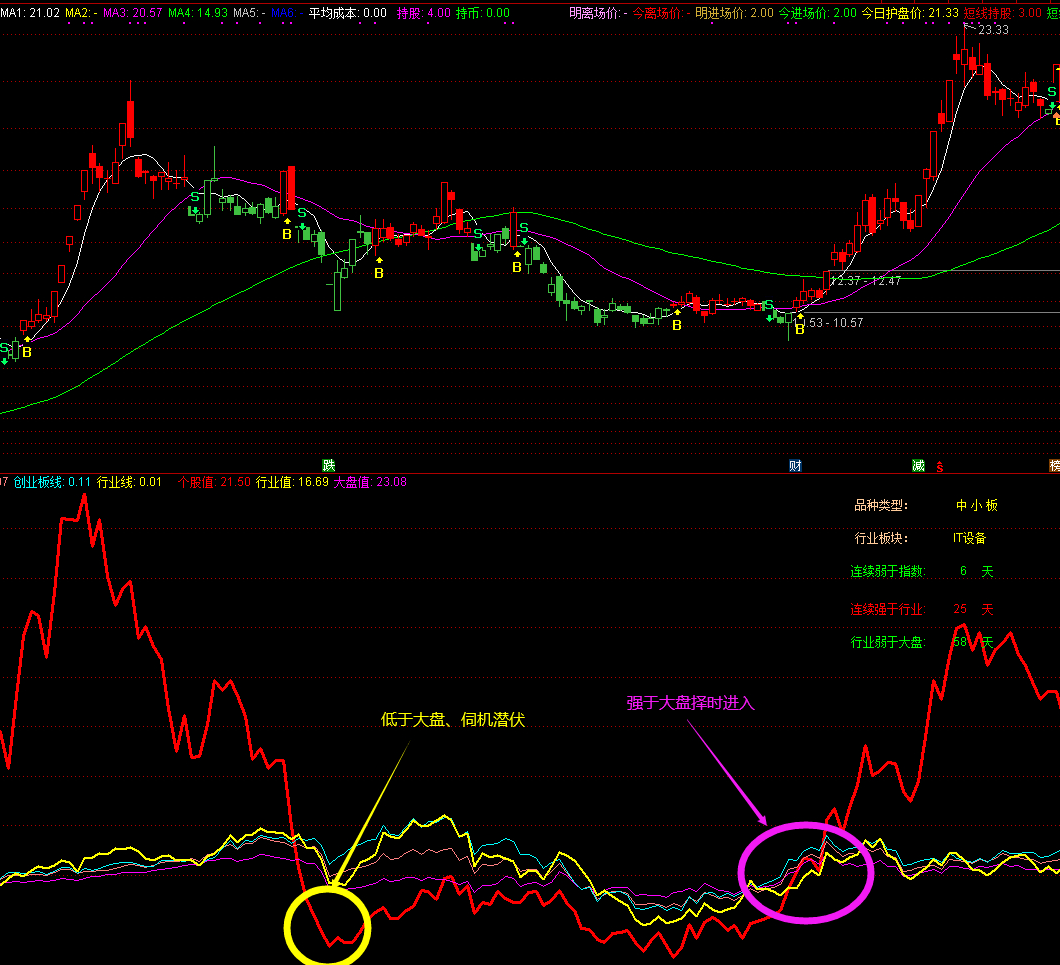Click the MA4: 14.93 indicator label
The image size is (1060, 965).
click(x=197, y=13)
